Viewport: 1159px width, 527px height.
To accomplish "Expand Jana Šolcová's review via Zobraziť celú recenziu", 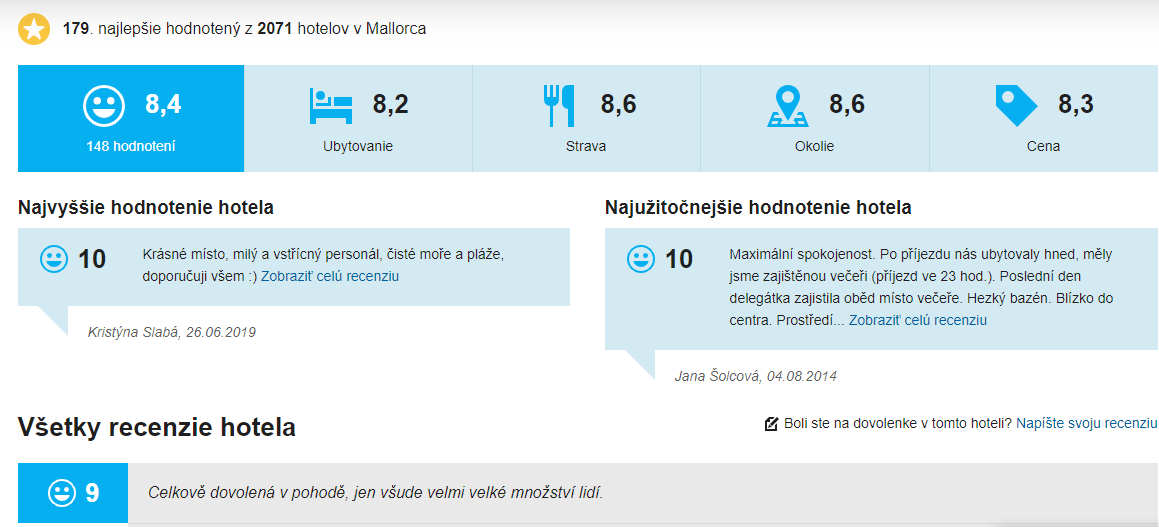I will coord(918,320).
